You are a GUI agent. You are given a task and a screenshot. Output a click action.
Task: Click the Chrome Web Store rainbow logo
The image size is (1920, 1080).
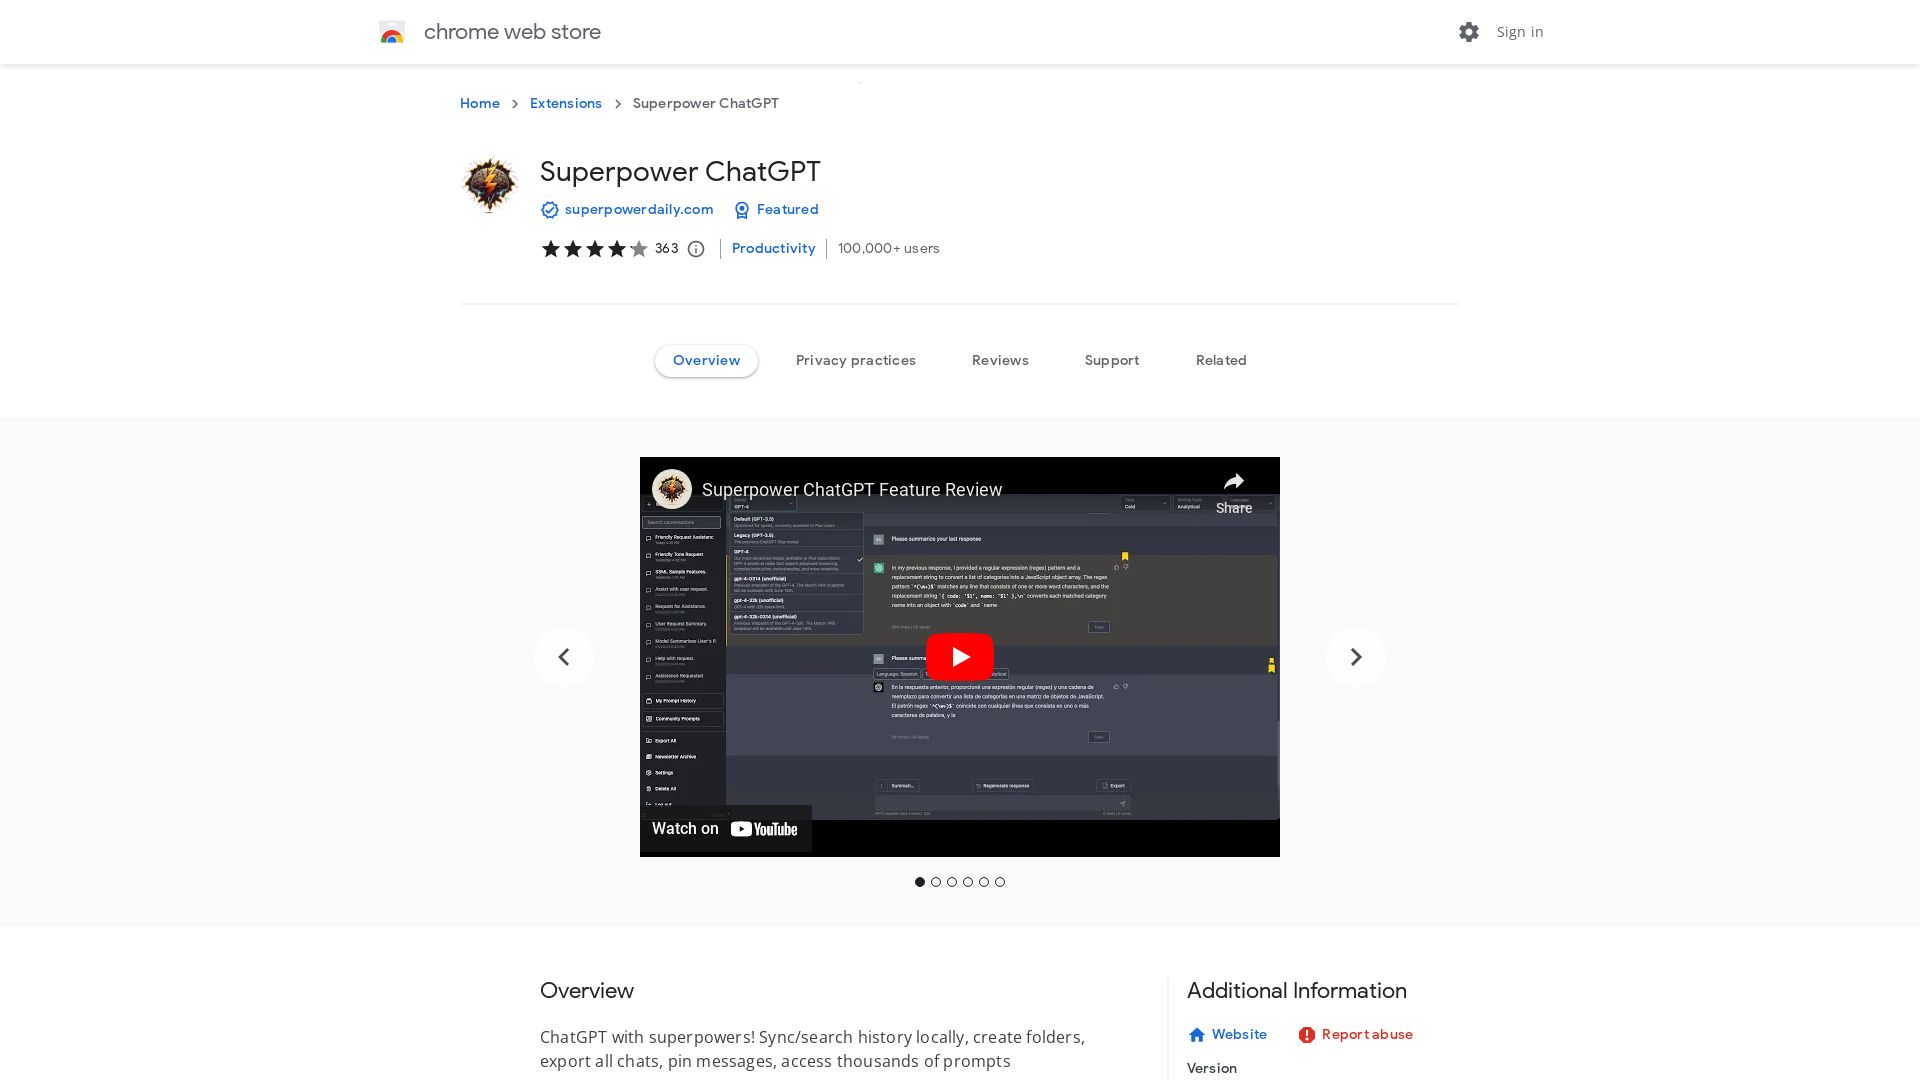tap(392, 32)
